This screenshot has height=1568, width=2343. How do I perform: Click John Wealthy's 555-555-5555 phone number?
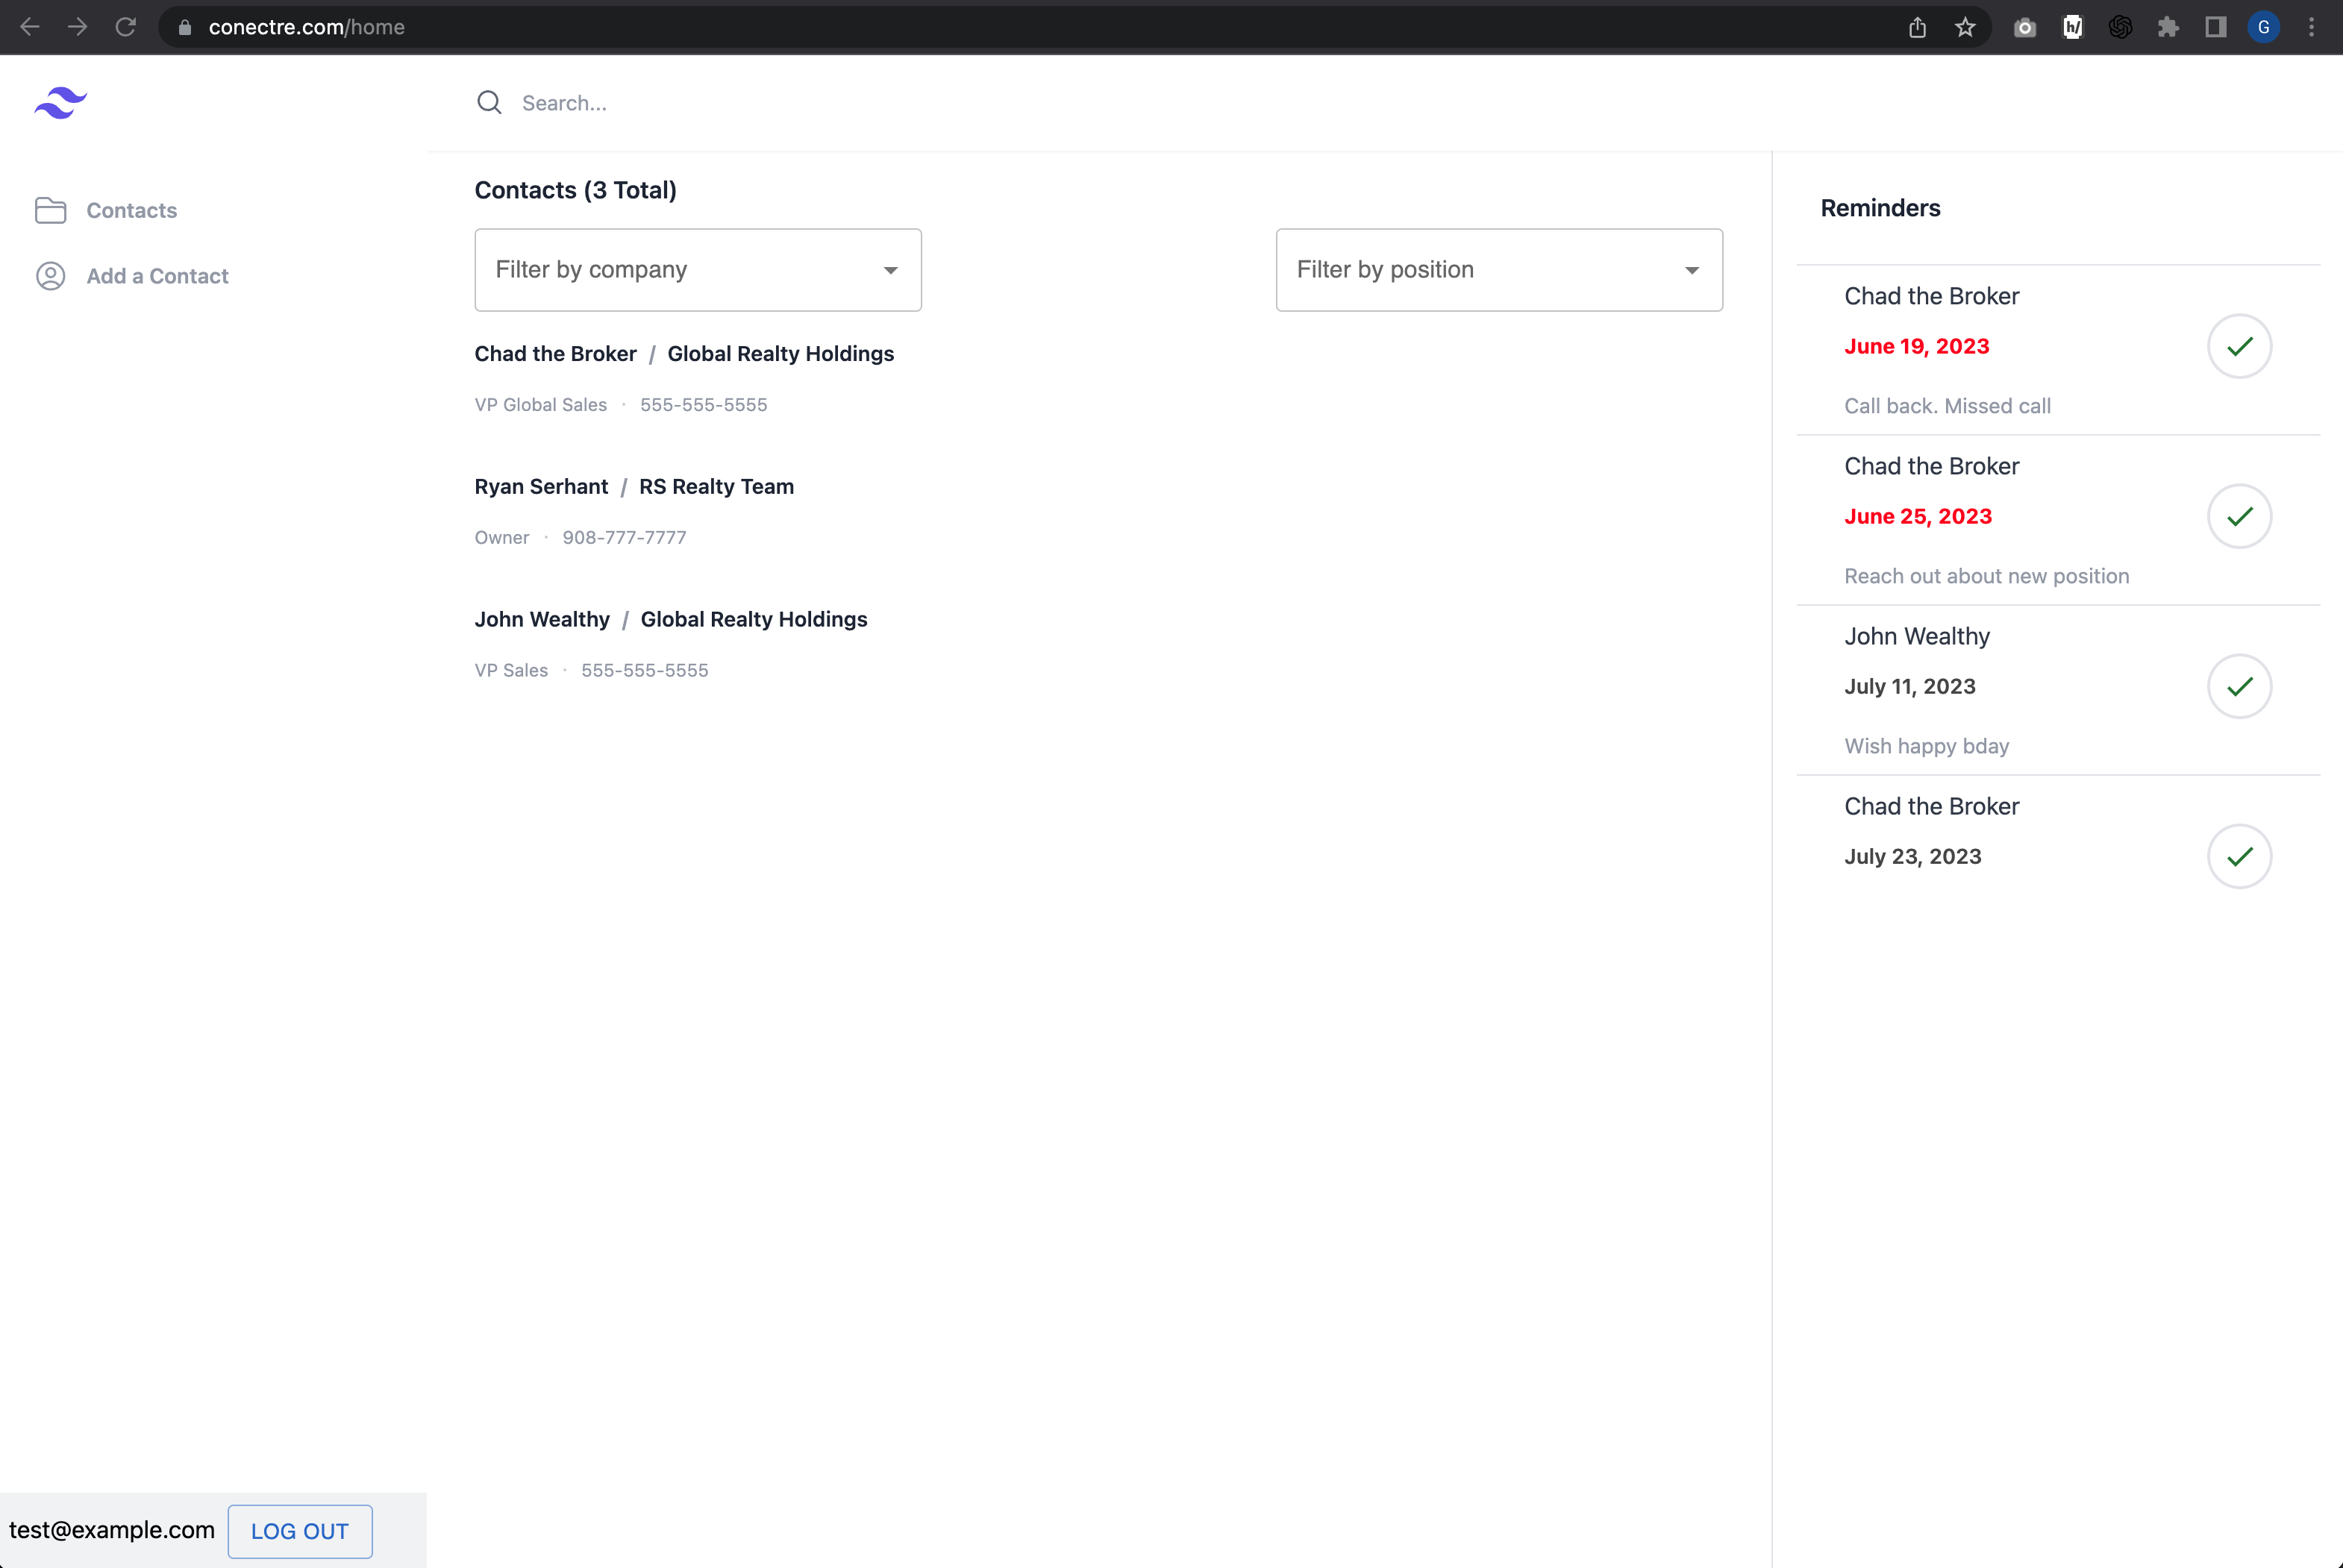tap(645, 671)
